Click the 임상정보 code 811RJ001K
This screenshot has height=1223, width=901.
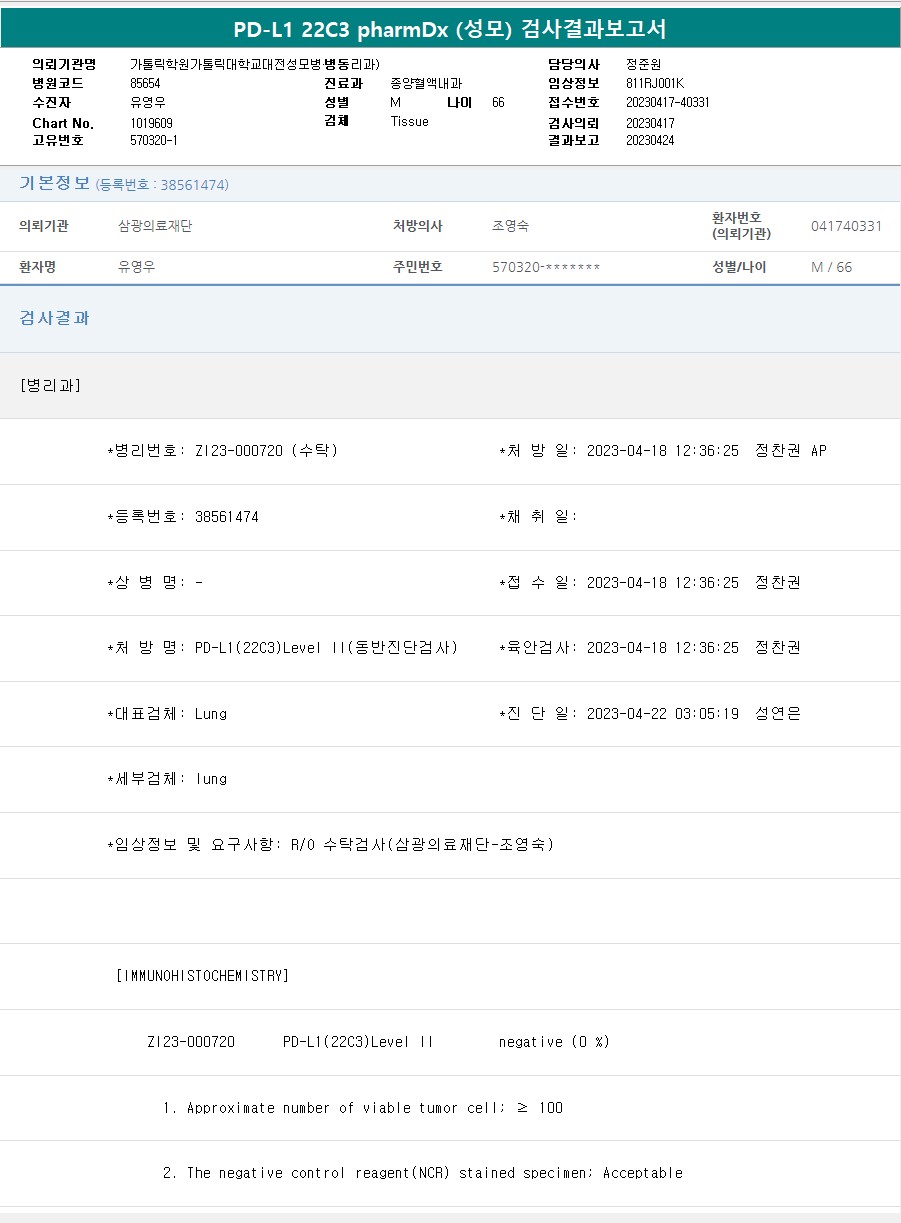point(654,83)
